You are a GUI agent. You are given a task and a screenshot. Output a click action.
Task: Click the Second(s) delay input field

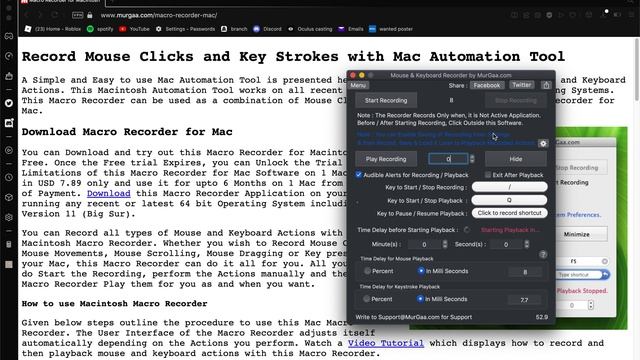[506, 244]
